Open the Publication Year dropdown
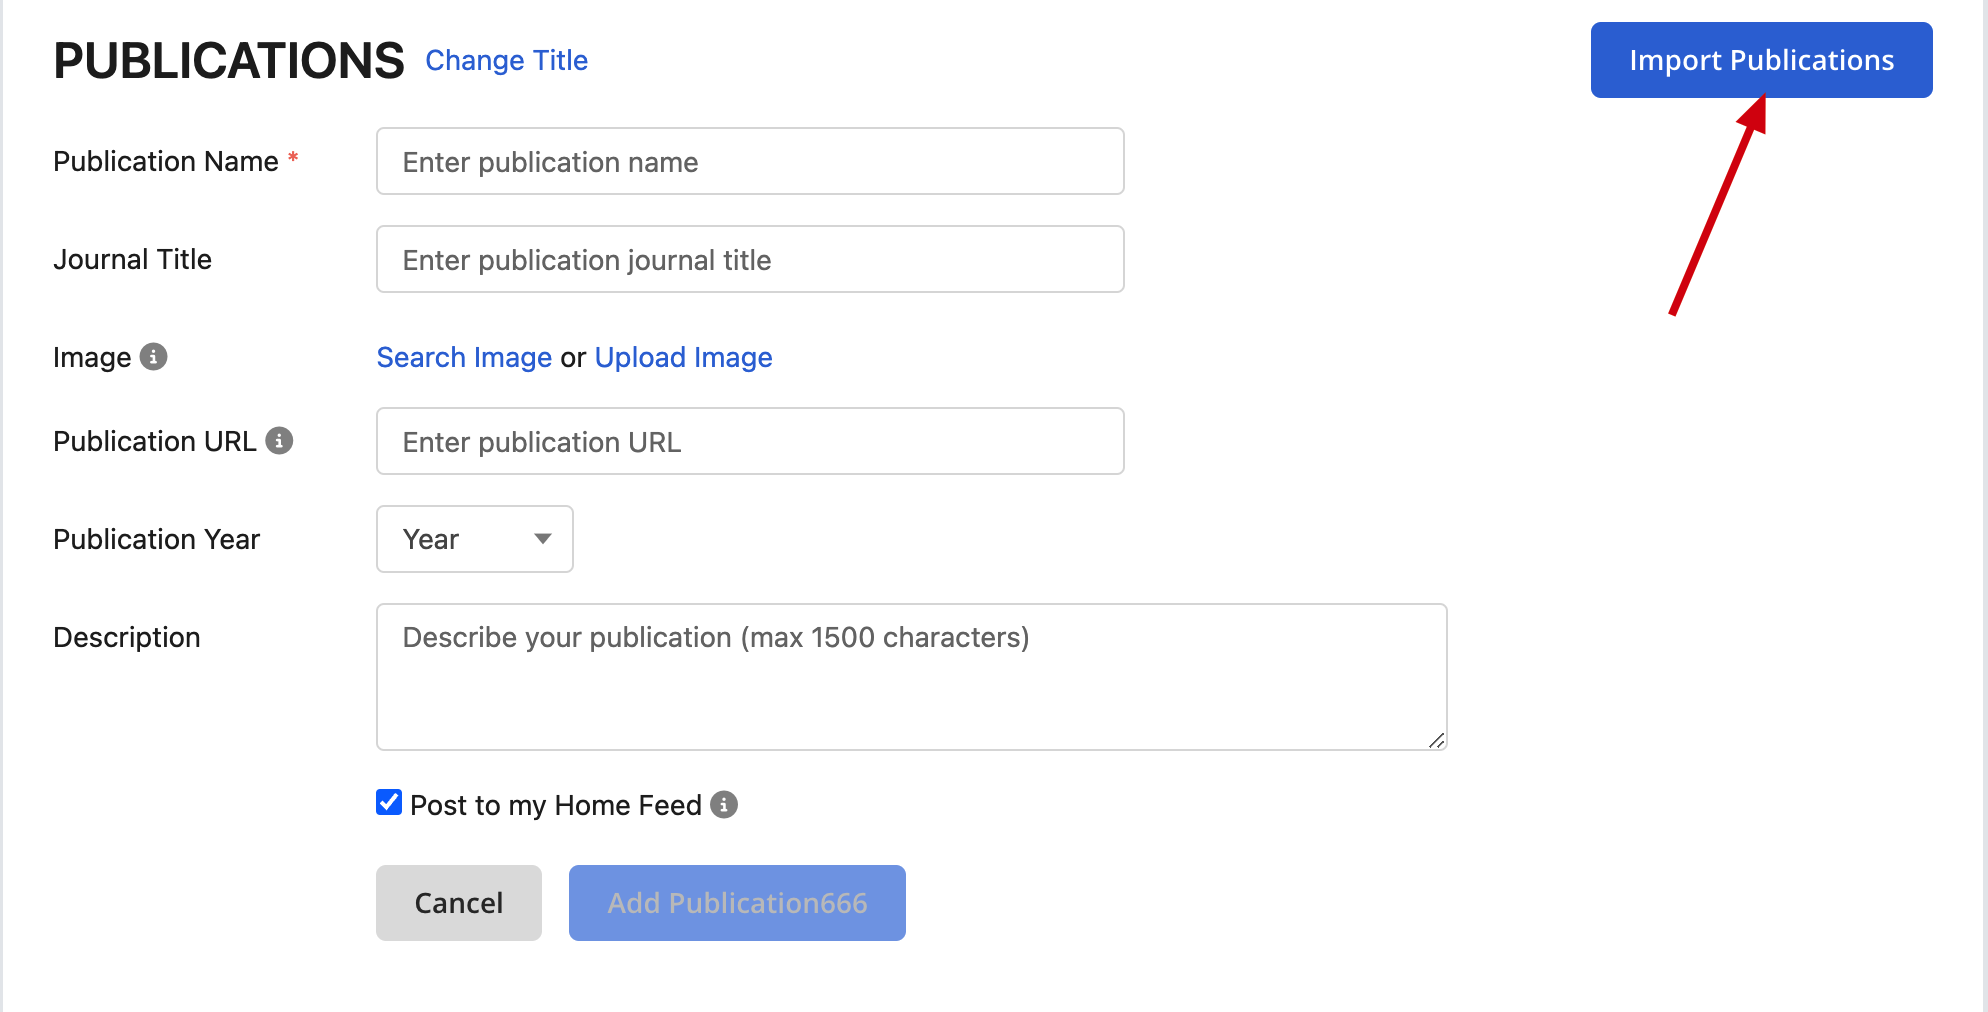The image size is (1988, 1012). coord(474,539)
